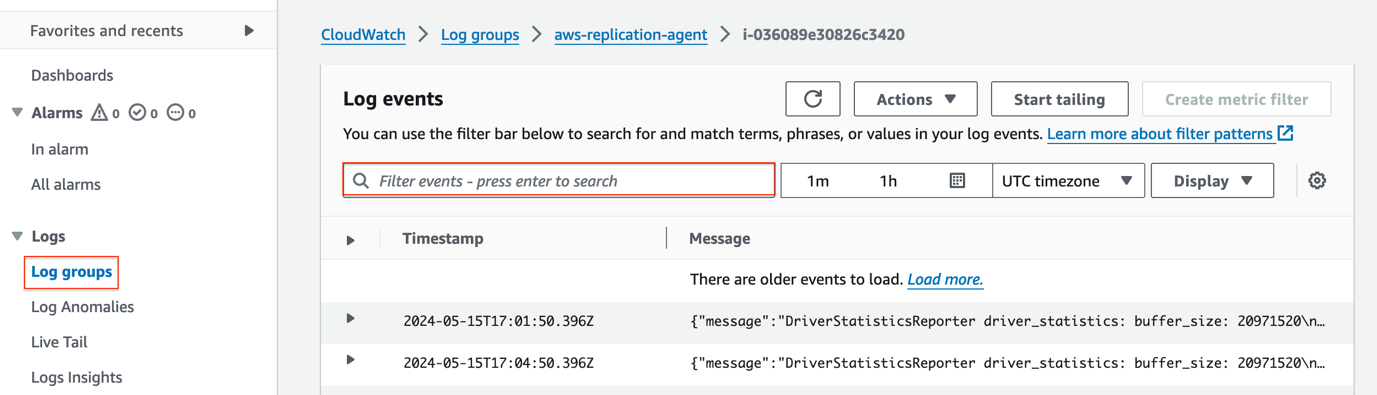Viewport: 1377px width, 395px height.
Task: Click Favorites and recents label
Action: (107, 31)
